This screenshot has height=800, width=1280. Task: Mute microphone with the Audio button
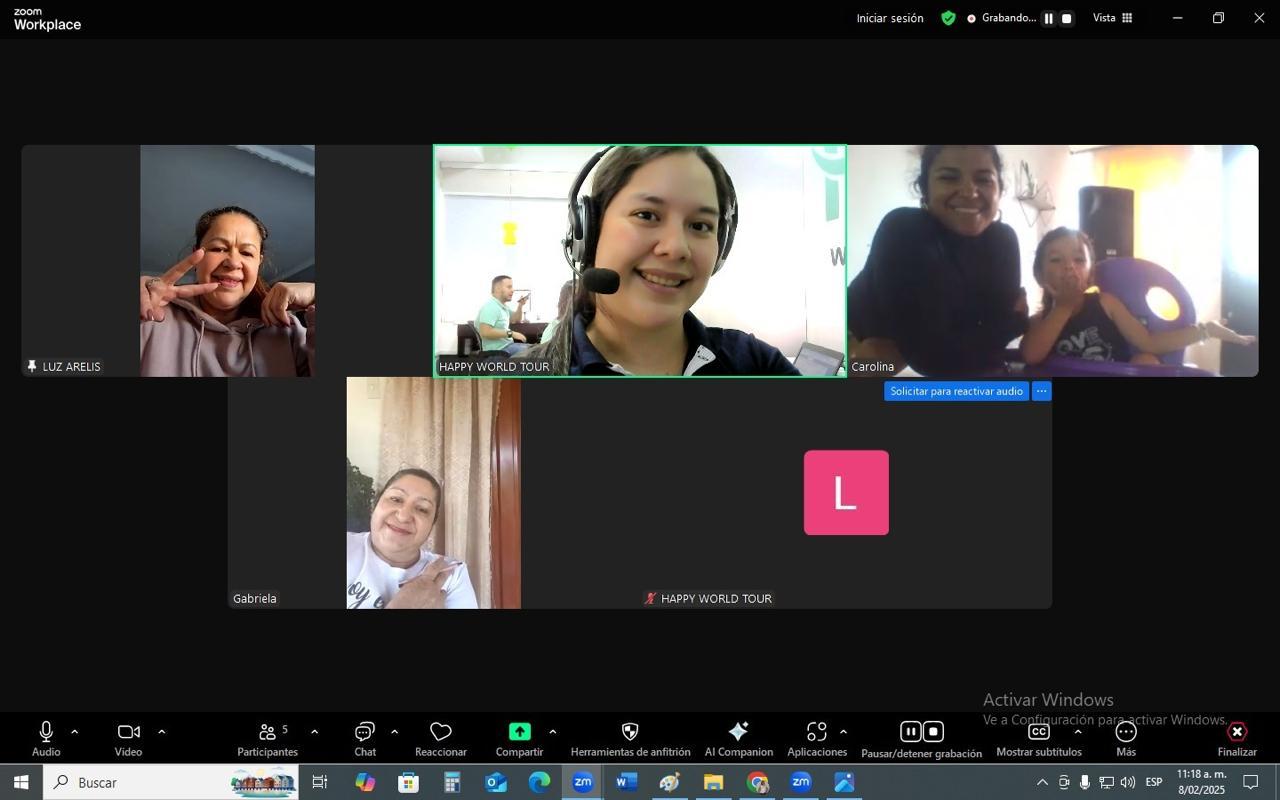46,738
